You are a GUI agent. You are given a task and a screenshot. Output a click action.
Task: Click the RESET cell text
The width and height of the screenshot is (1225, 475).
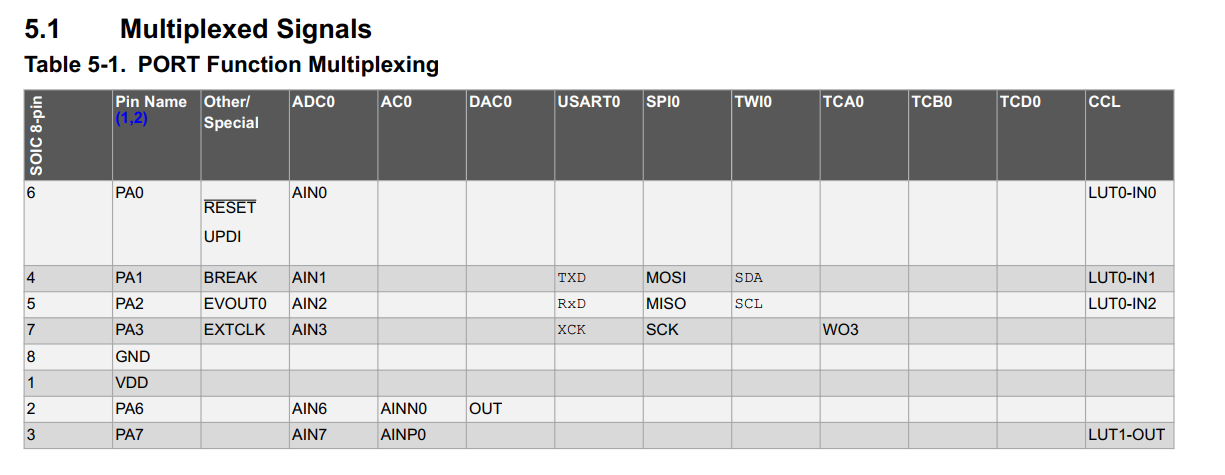pyautogui.click(x=230, y=208)
